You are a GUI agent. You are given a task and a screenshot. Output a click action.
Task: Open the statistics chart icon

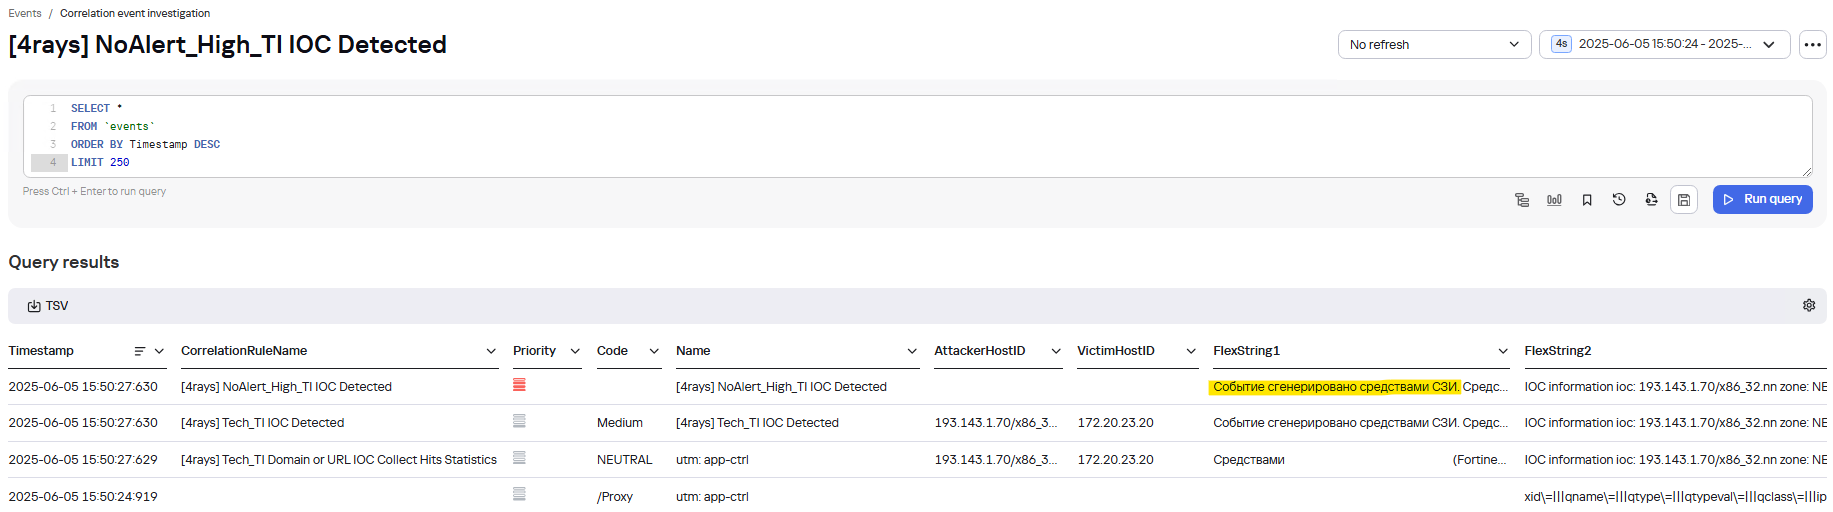[x=1554, y=200]
